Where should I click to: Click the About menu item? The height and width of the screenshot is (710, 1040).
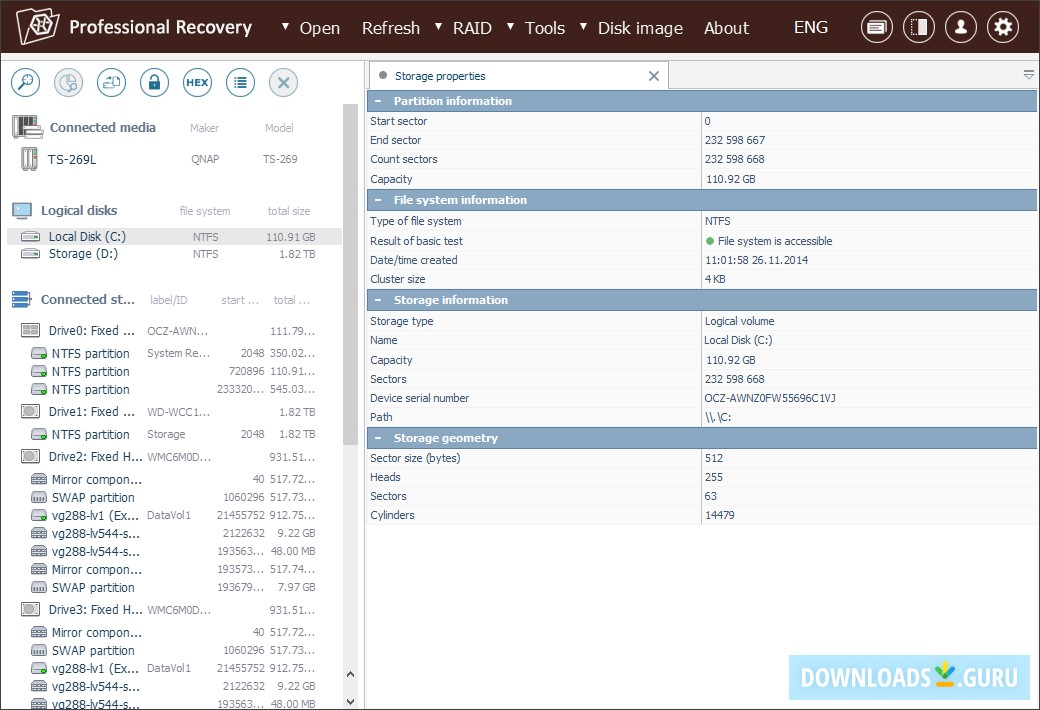(x=726, y=28)
